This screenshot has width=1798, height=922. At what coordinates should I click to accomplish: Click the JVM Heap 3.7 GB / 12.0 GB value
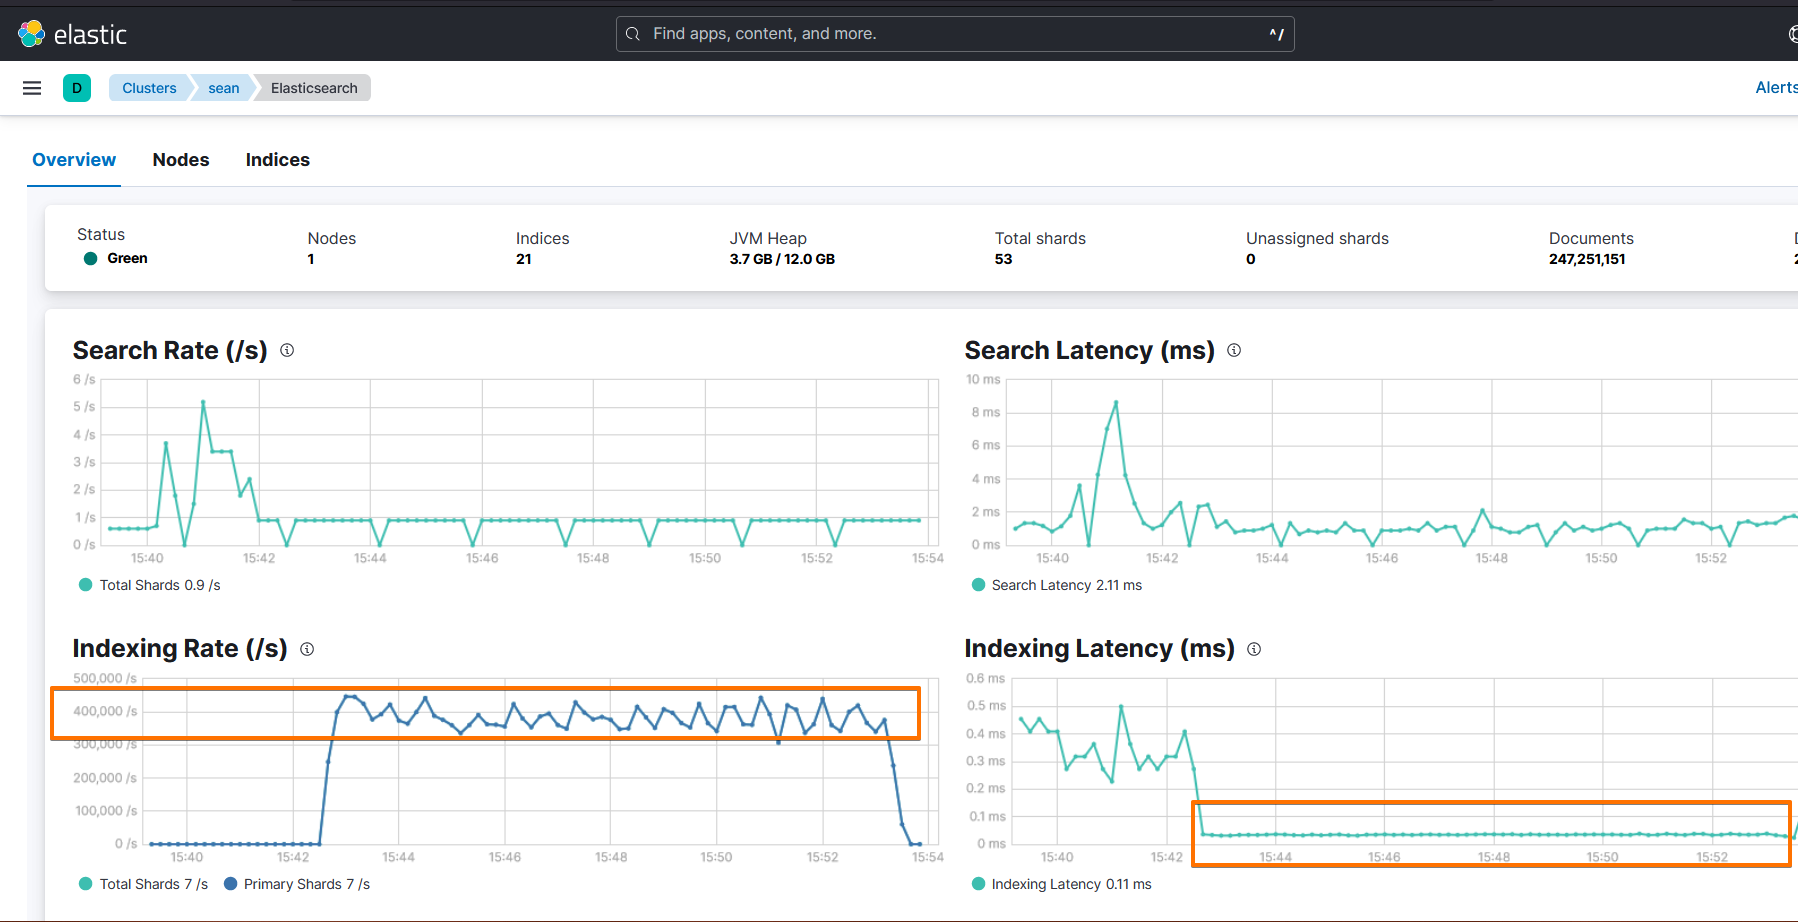pos(782,259)
